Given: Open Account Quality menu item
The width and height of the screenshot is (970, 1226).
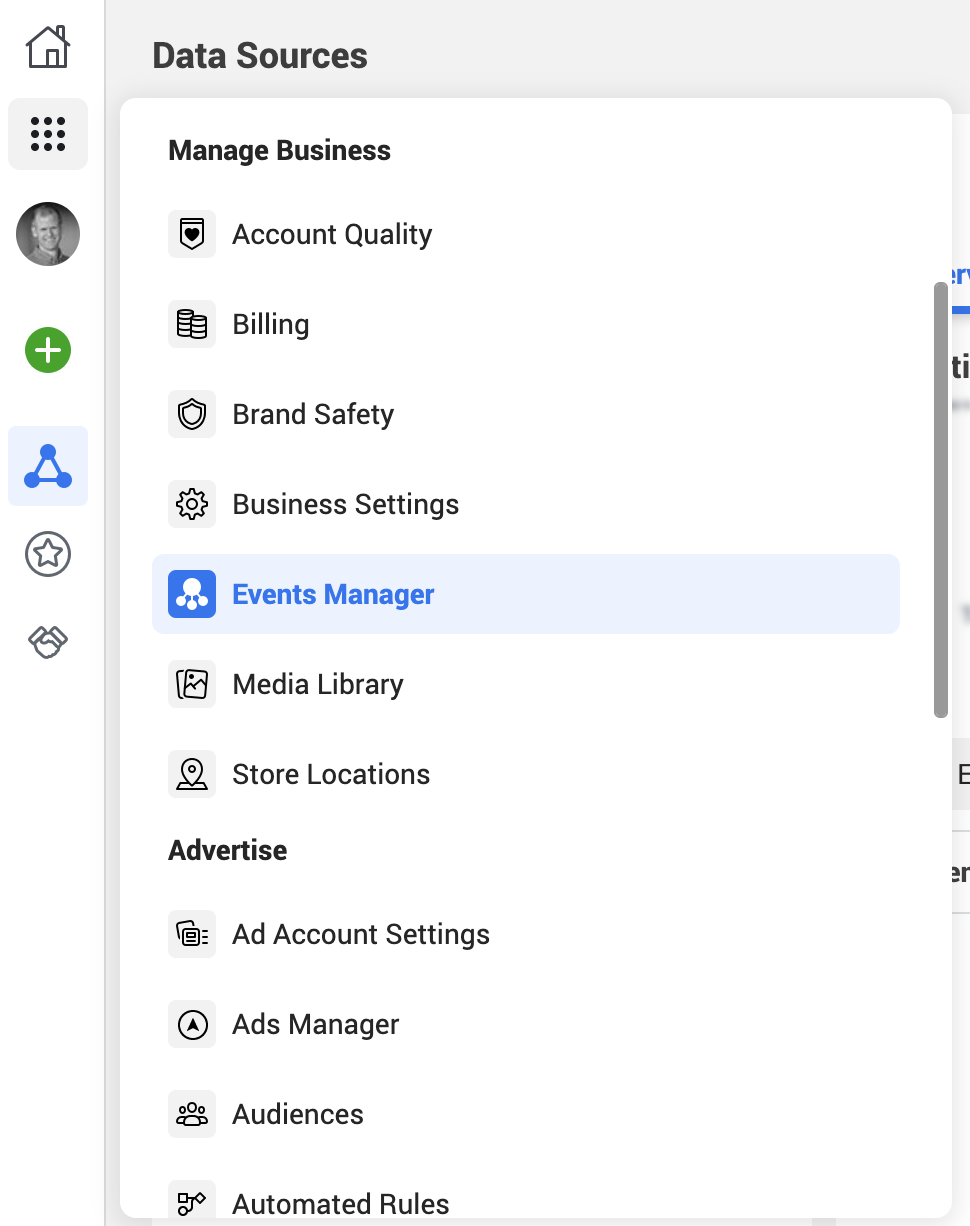Looking at the screenshot, I should 526,234.
